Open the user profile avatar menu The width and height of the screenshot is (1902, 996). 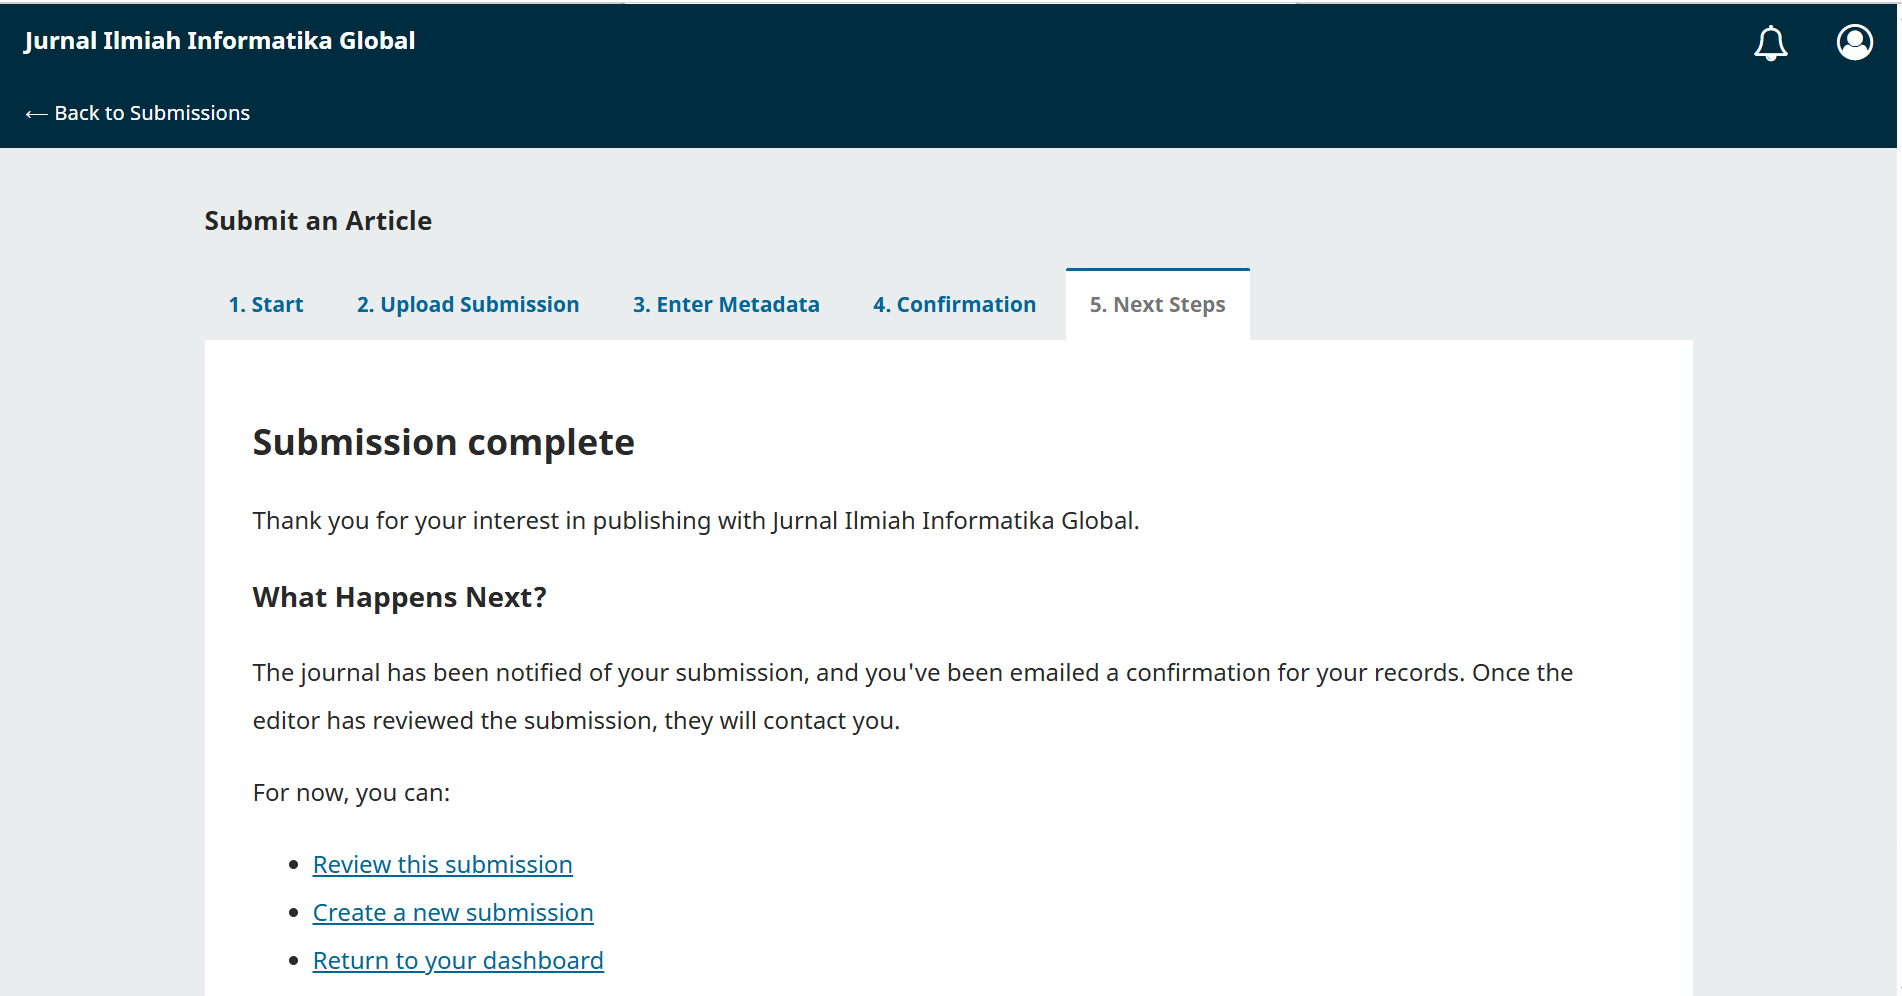tap(1854, 42)
